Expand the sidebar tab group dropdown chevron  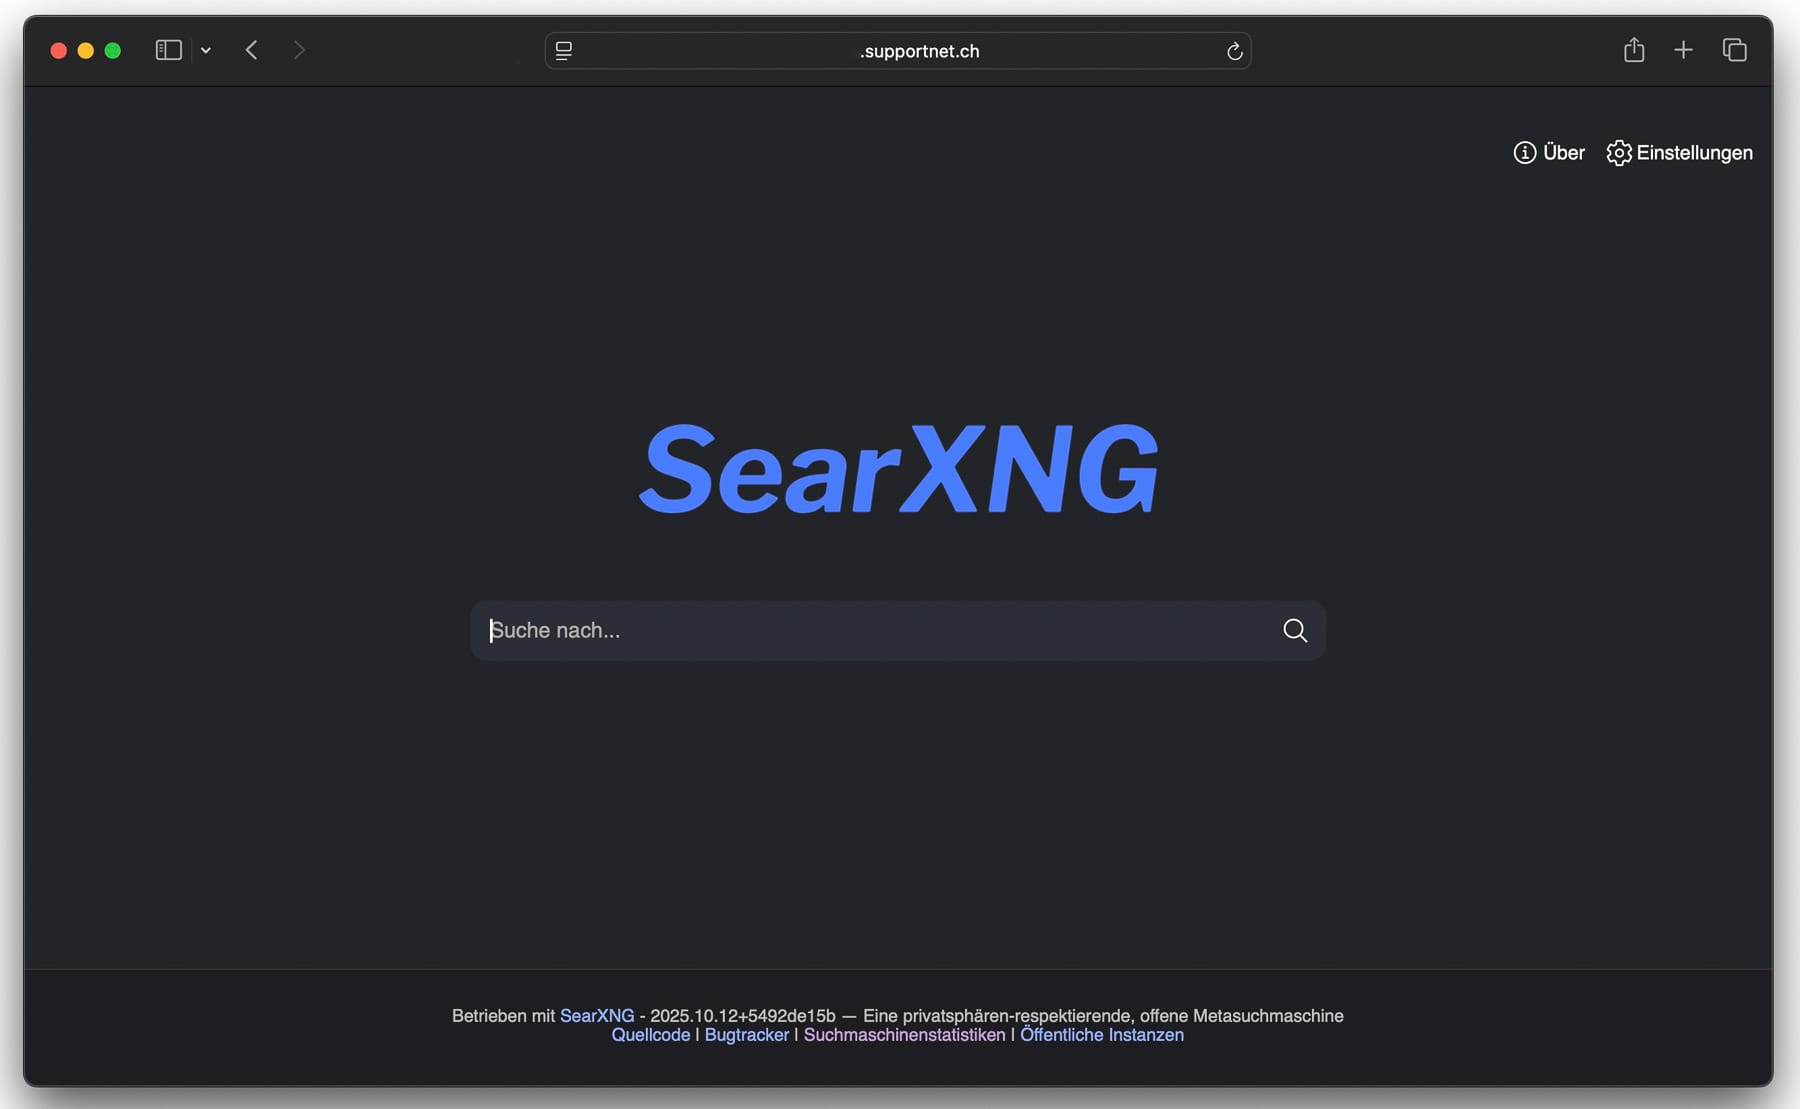click(x=206, y=50)
